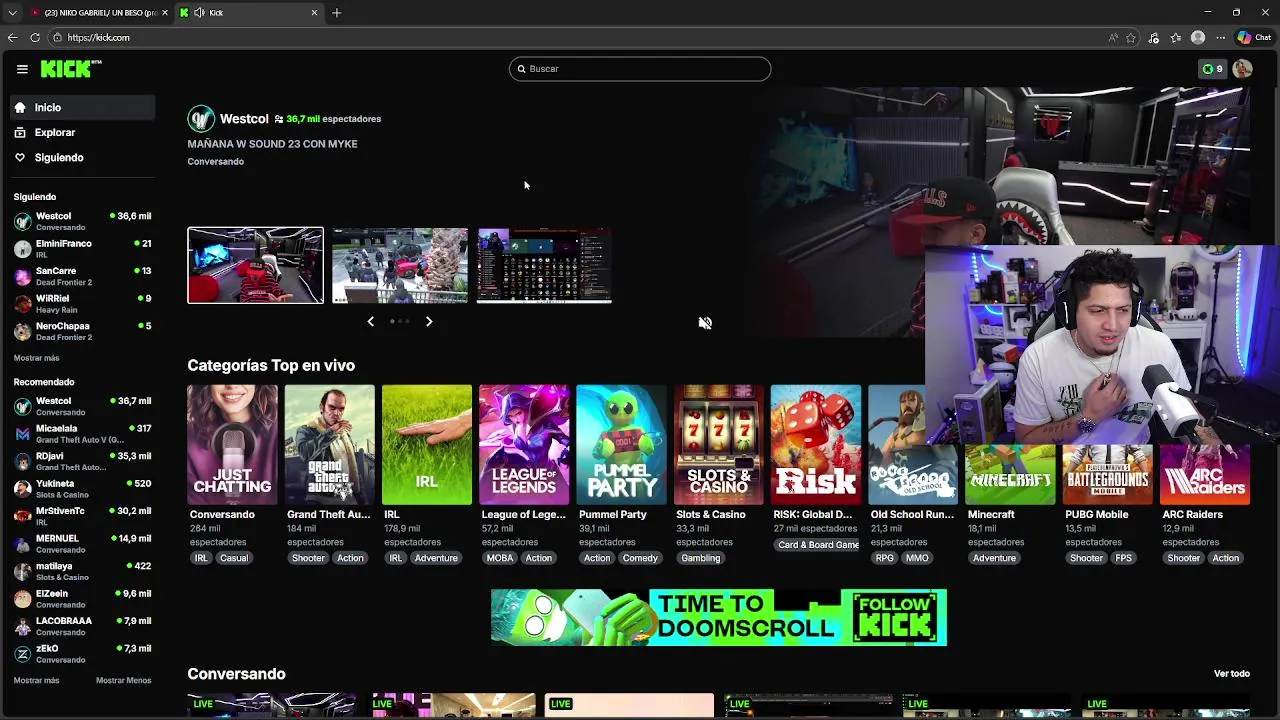1280x720 pixels.
Task: Click the Buscar search field
Action: [x=640, y=69]
